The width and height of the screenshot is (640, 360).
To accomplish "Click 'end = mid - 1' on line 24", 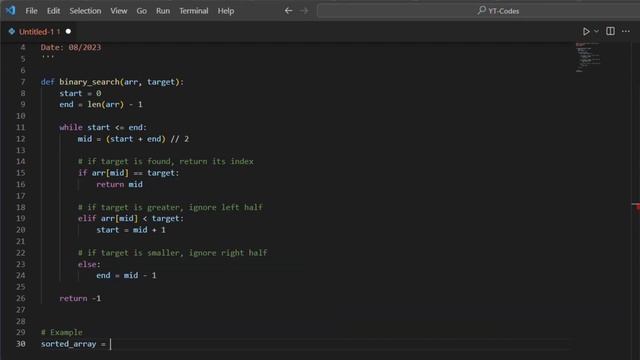I will point(127,276).
